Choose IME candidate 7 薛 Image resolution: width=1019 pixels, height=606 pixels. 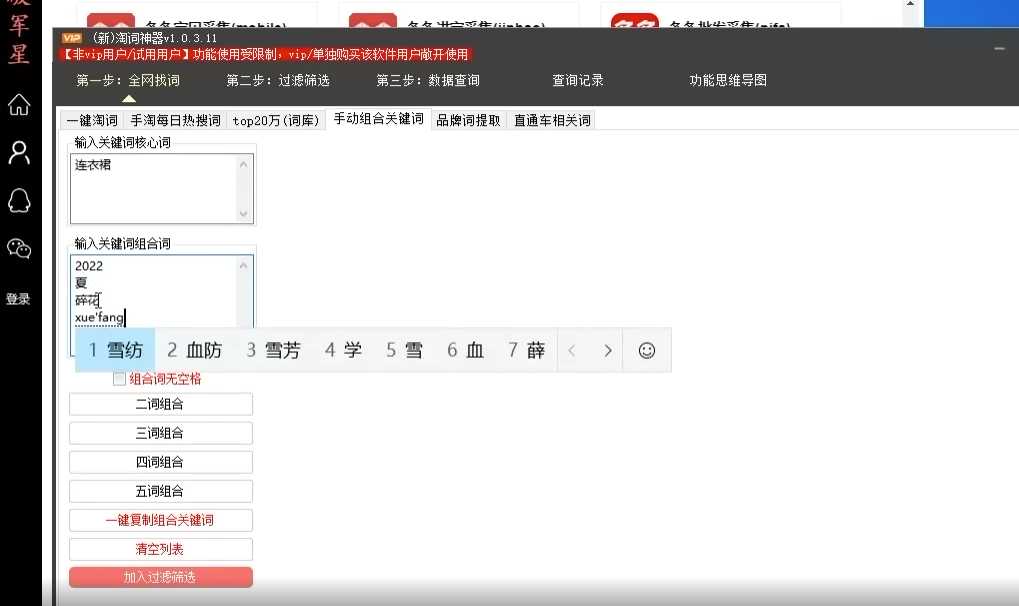[527, 350]
